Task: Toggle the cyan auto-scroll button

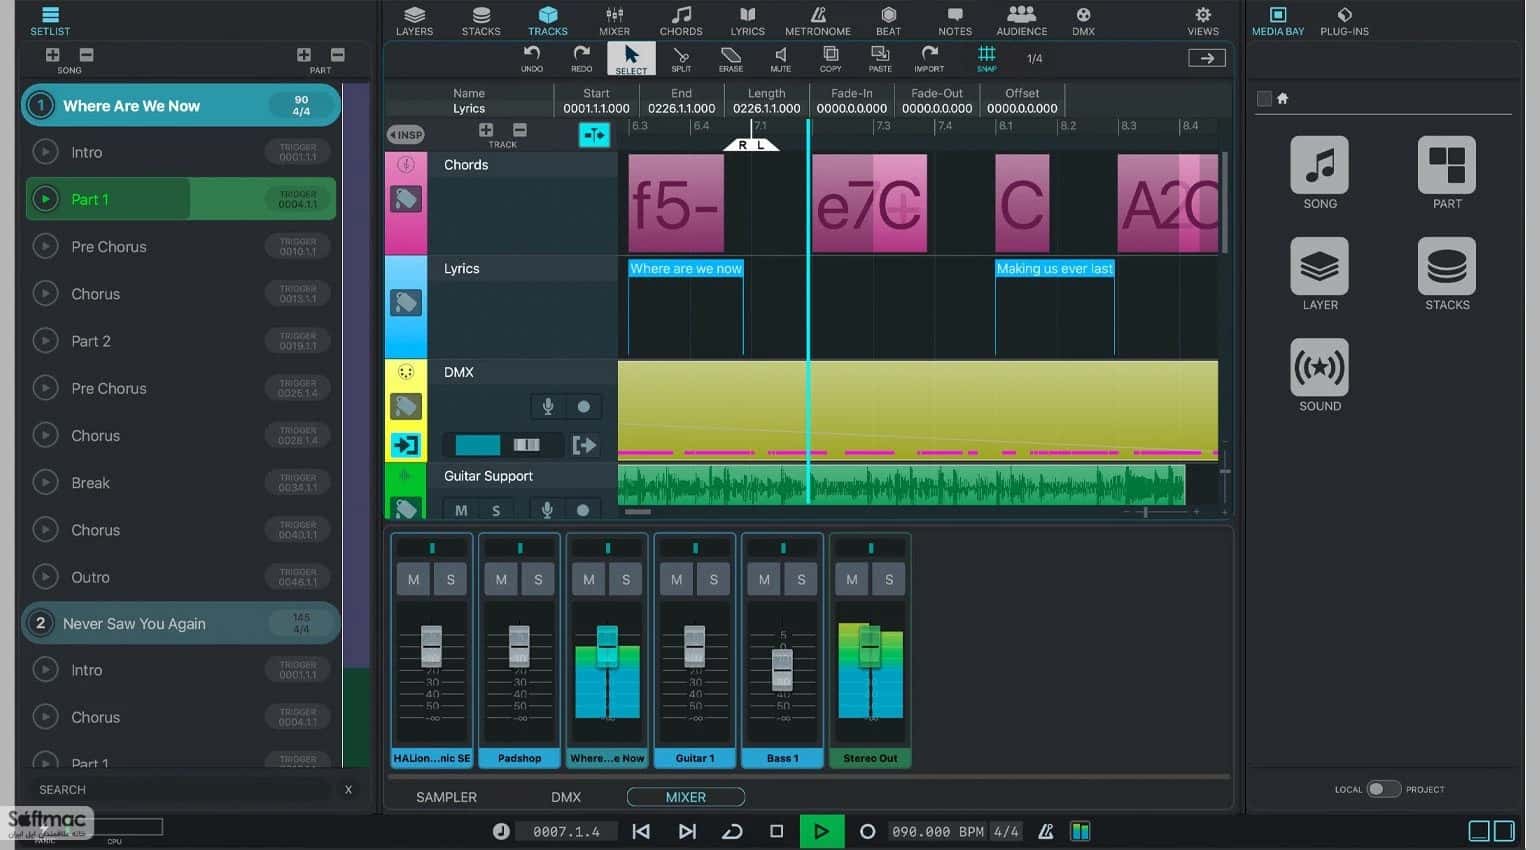Action: (x=594, y=135)
